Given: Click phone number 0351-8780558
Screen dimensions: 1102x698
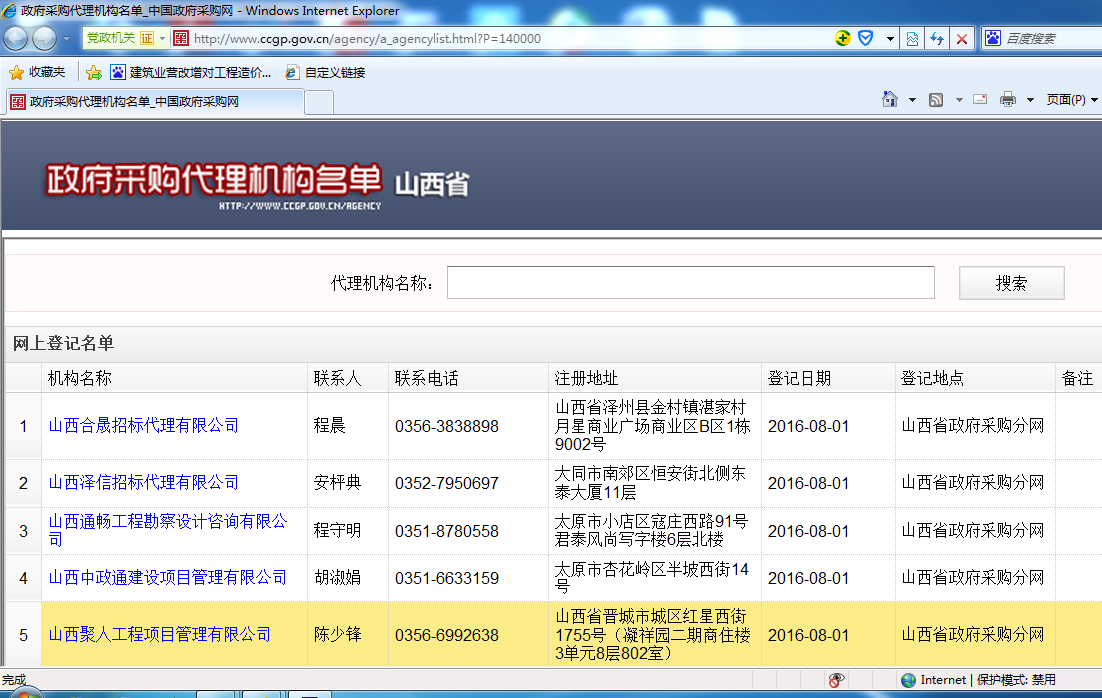Looking at the screenshot, I should tap(447, 531).
